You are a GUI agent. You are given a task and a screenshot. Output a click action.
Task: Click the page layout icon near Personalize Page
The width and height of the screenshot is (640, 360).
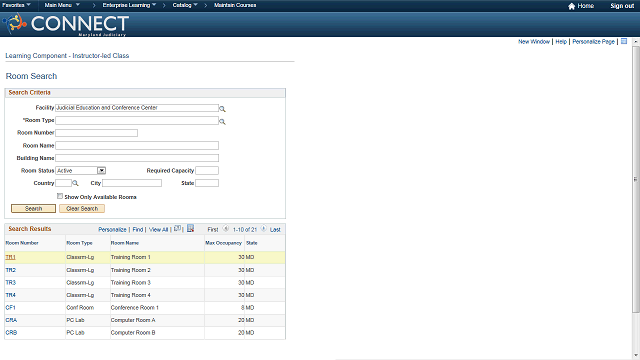tap(624, 41)
